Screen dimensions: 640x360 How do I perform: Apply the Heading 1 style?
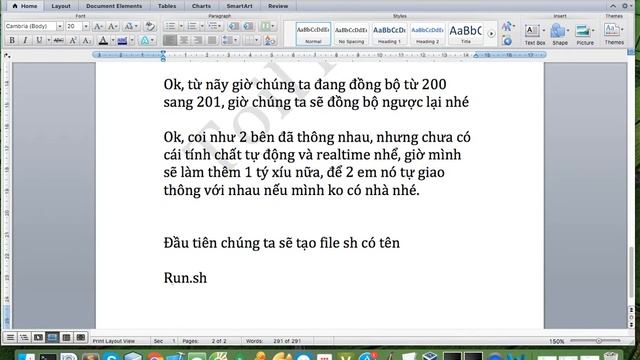(389, 34)
